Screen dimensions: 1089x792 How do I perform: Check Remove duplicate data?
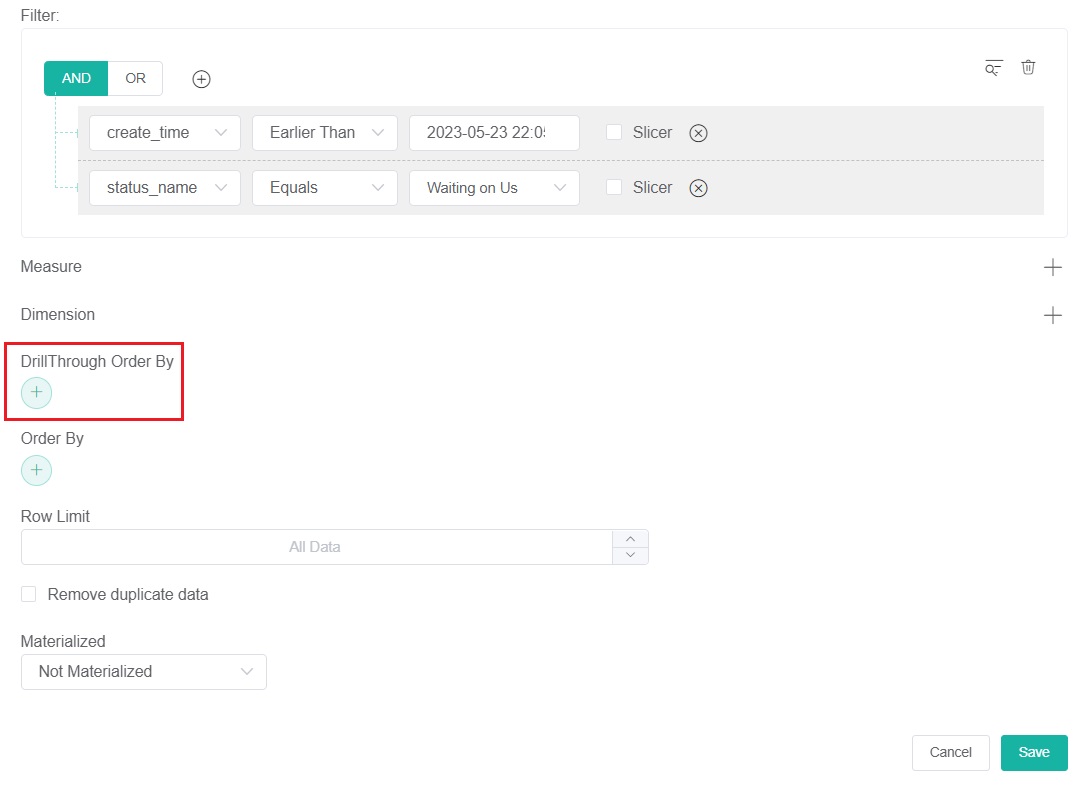pos(29,594)
